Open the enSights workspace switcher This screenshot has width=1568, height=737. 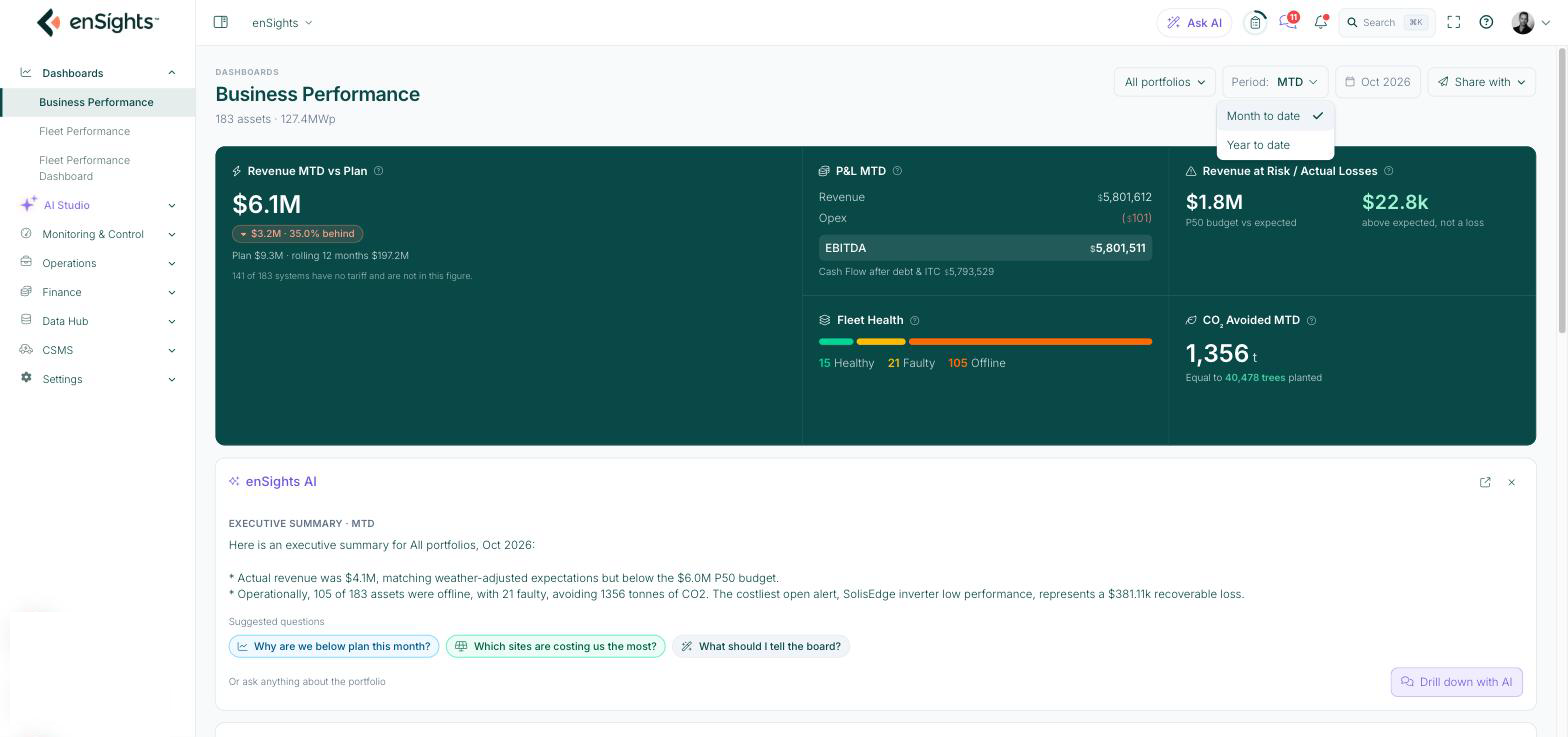pyautogui.click(x=282, y=22)
